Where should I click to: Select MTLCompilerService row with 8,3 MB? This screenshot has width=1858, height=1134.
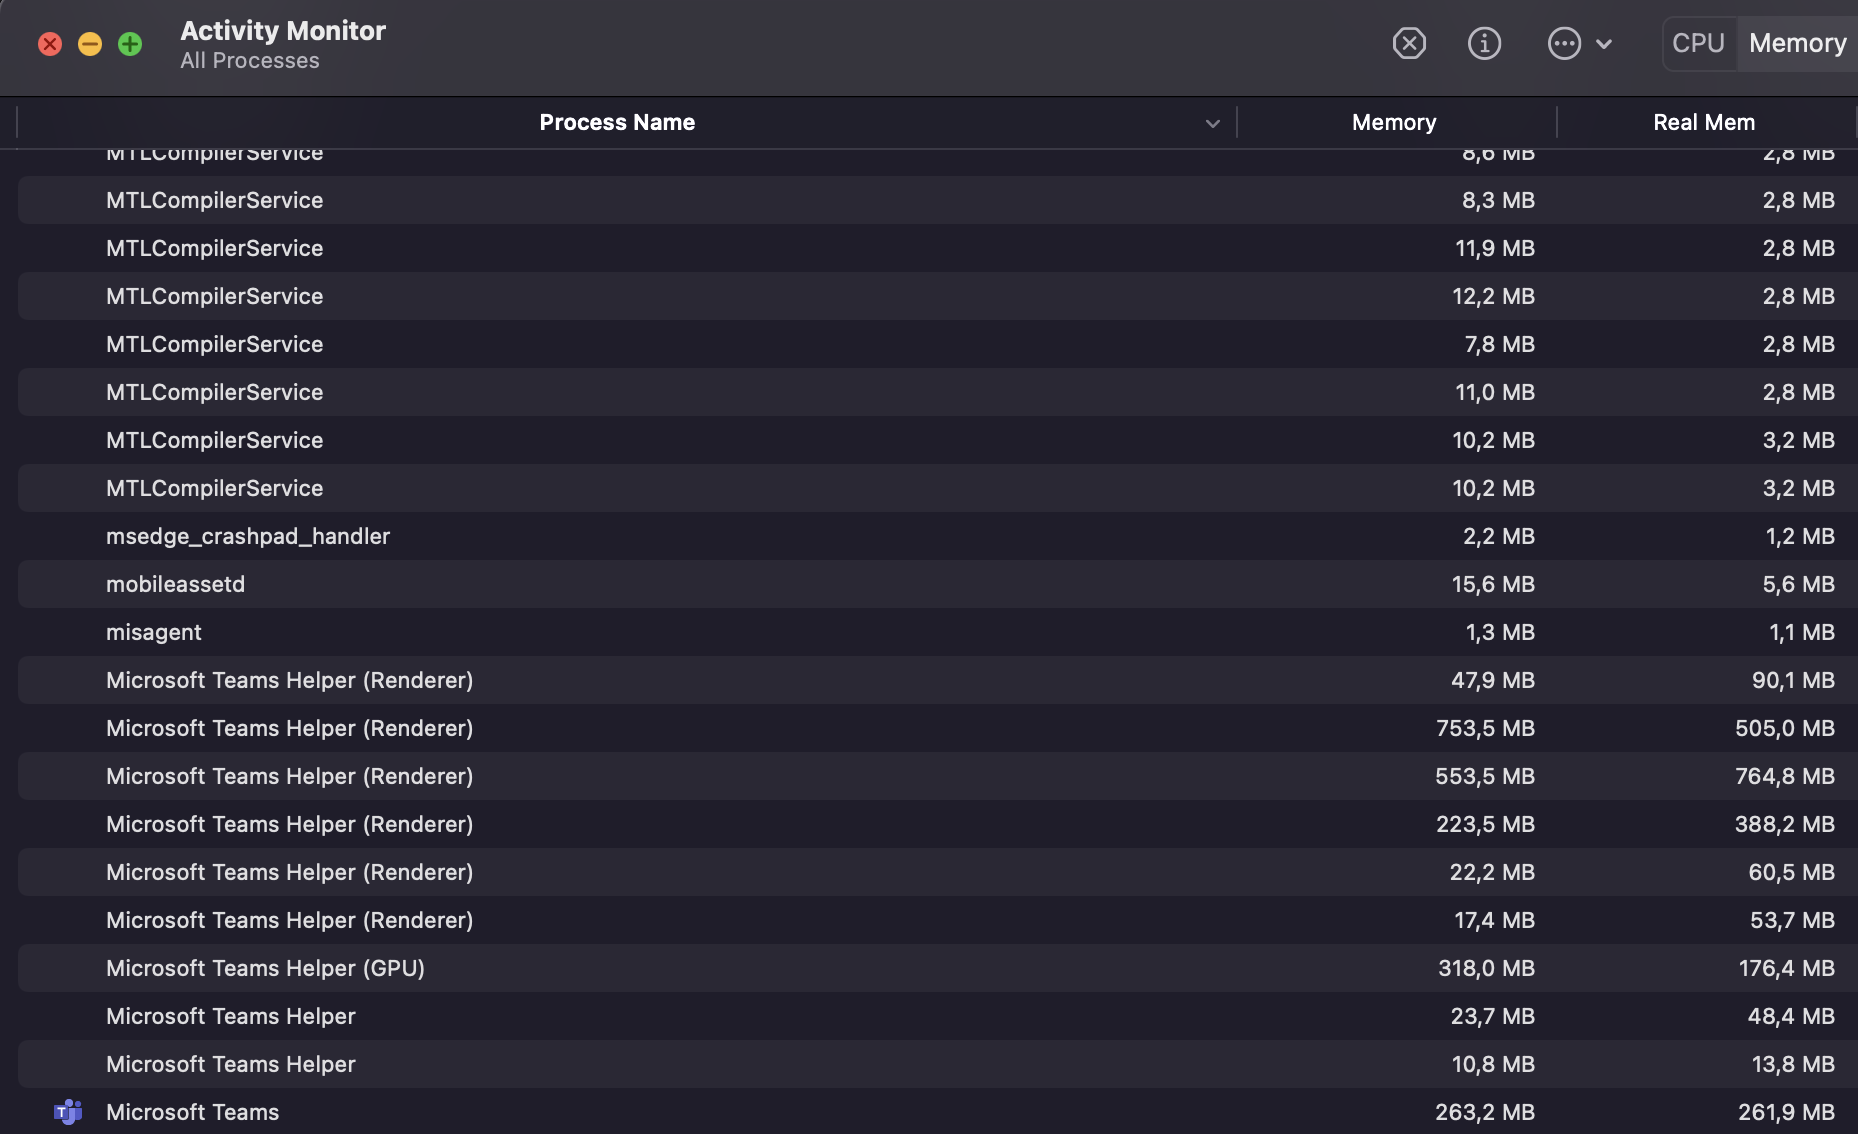pos(937,200)
